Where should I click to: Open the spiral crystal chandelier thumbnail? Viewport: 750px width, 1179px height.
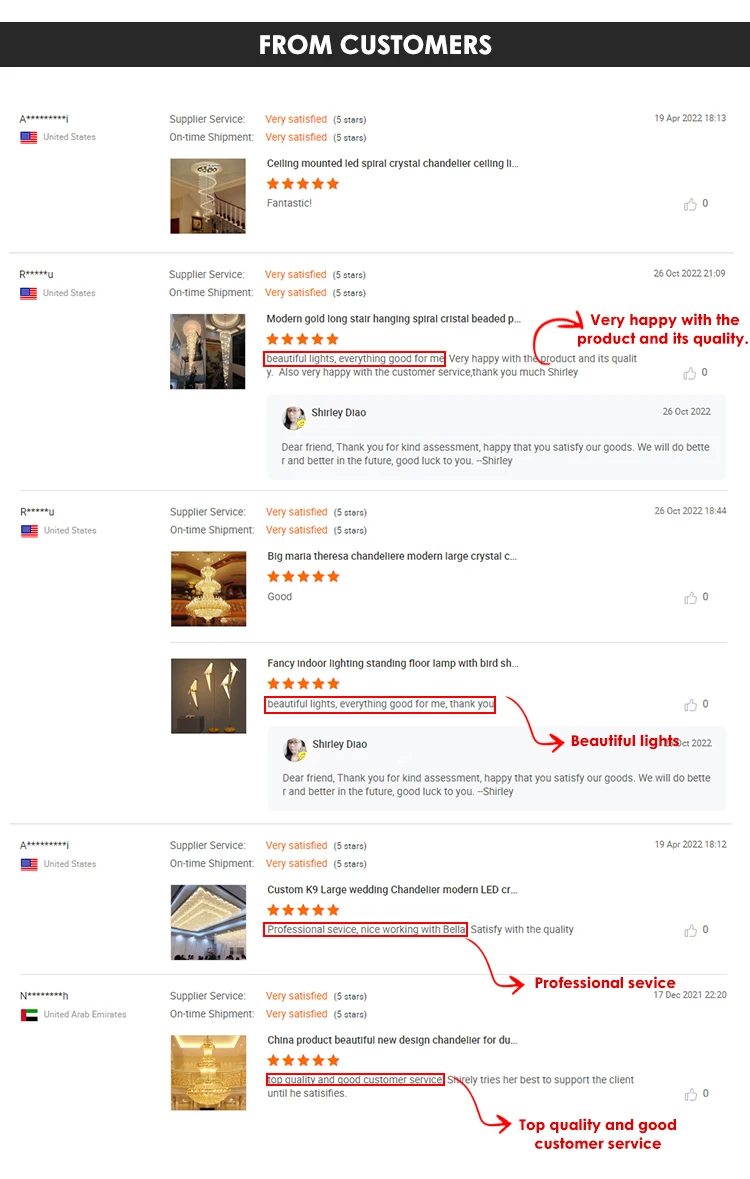coord(208,196)
